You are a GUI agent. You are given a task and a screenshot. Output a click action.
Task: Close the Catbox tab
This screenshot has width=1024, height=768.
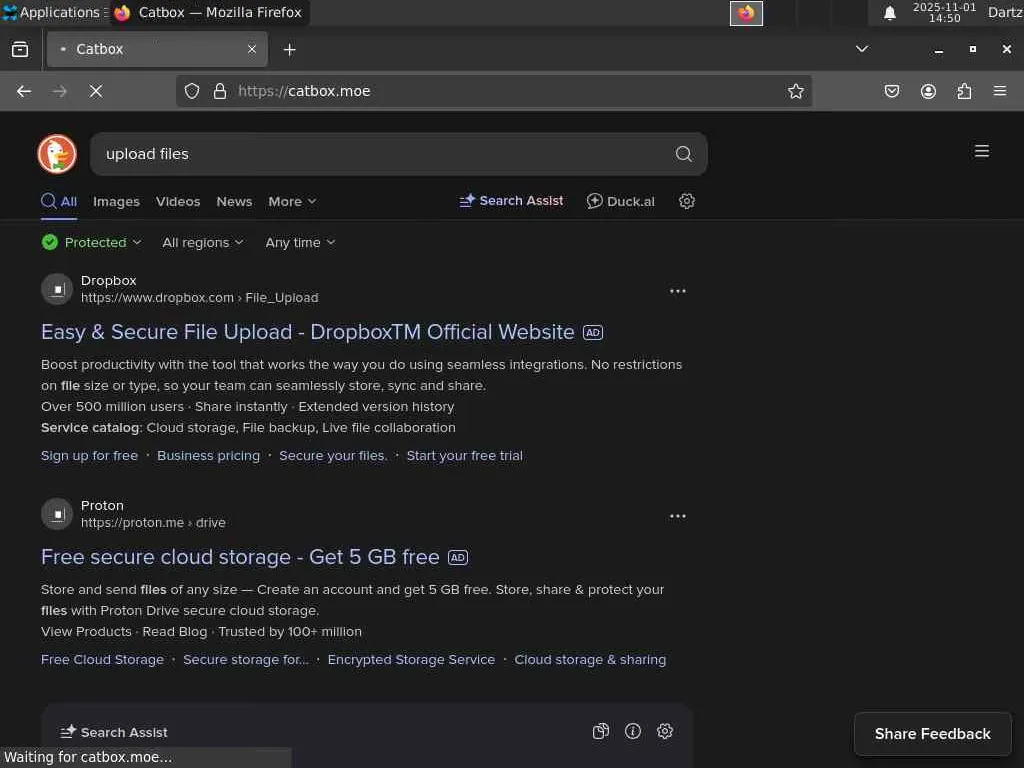pyautogui.click(x=252, y=49)
